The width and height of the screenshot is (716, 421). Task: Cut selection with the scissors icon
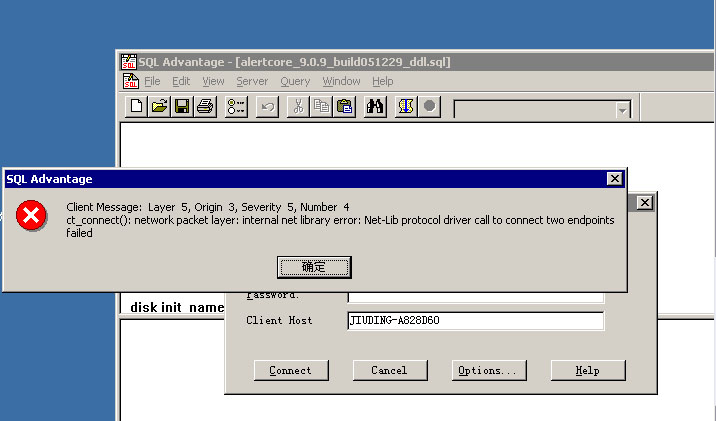[x=298, y=107]
